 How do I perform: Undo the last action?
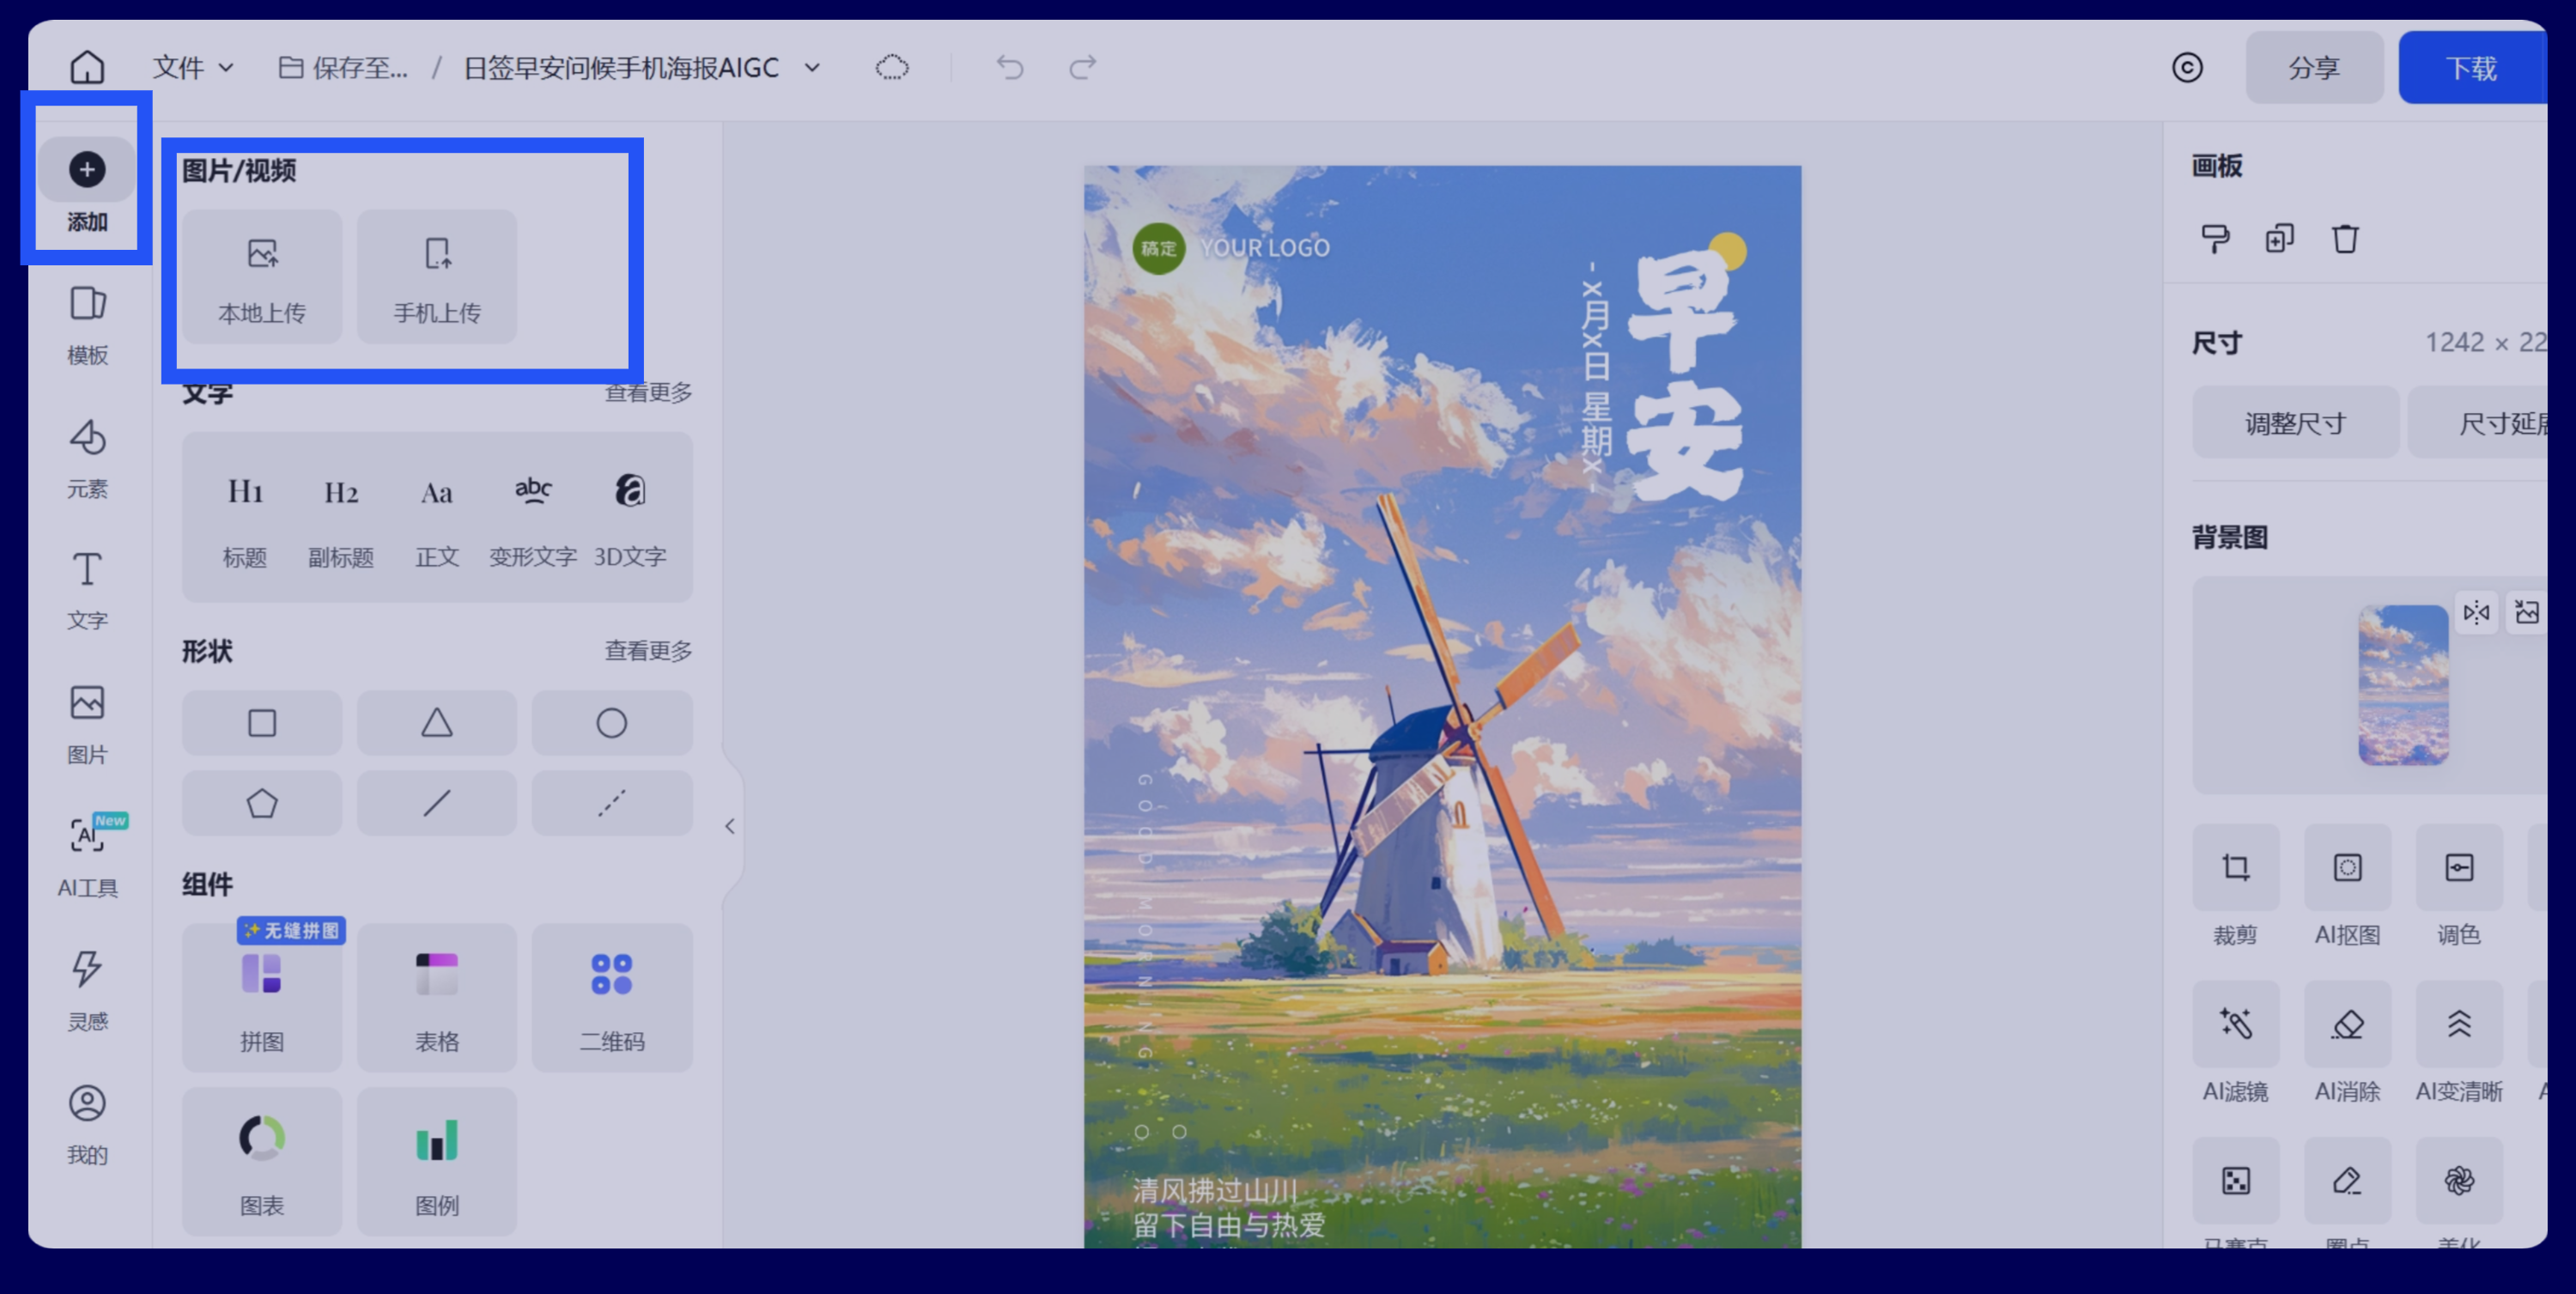pyautogui.click(x=1010, y=68)
